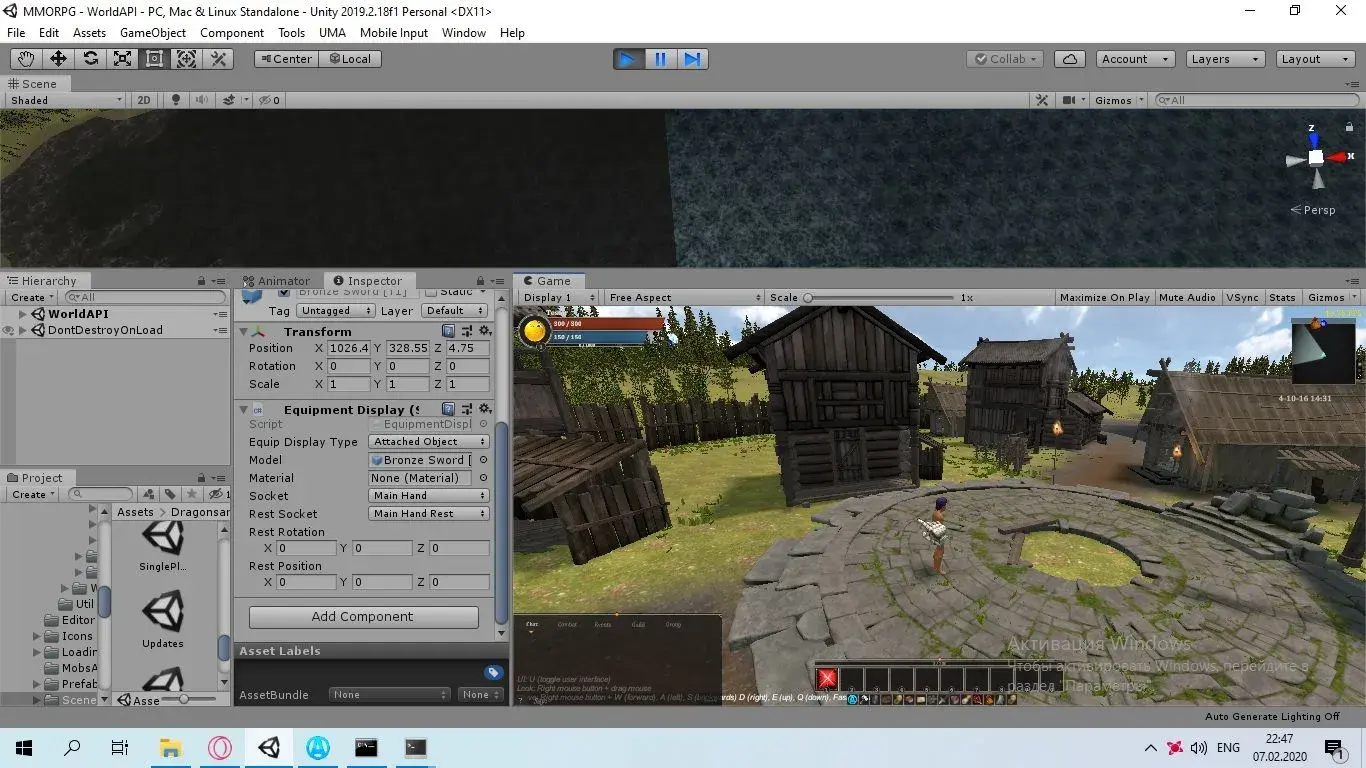Click the Add Component button
Viewport: 1366px width, 768px height.
[363, 617]
